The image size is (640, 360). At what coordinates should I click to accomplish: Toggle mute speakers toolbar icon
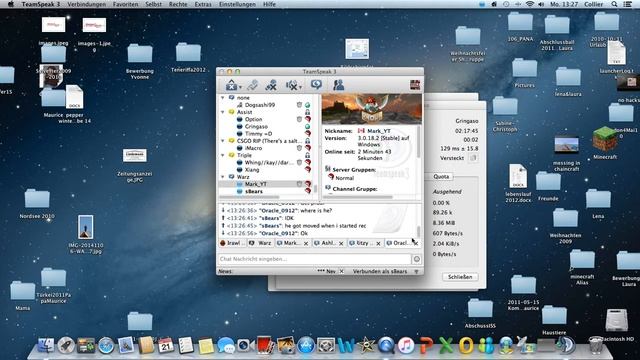(x=292, y=85)
